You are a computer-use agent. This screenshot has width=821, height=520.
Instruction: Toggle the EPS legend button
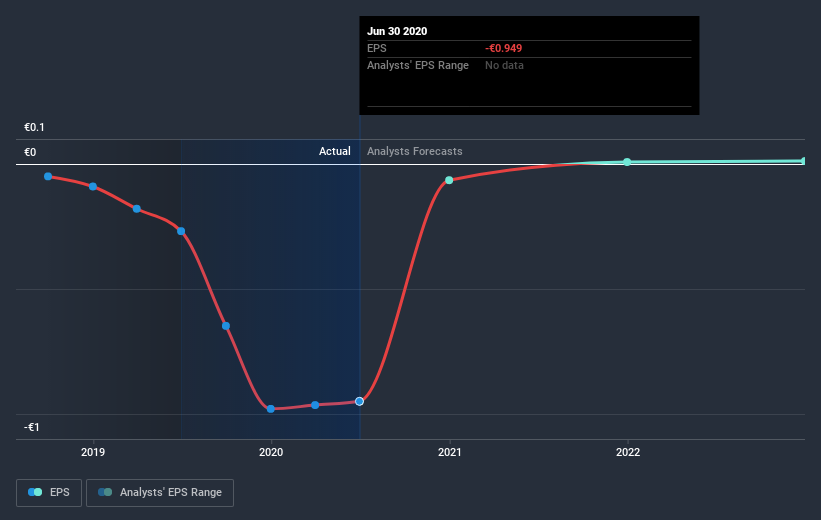pyautogui.click(x=49, y=492)
